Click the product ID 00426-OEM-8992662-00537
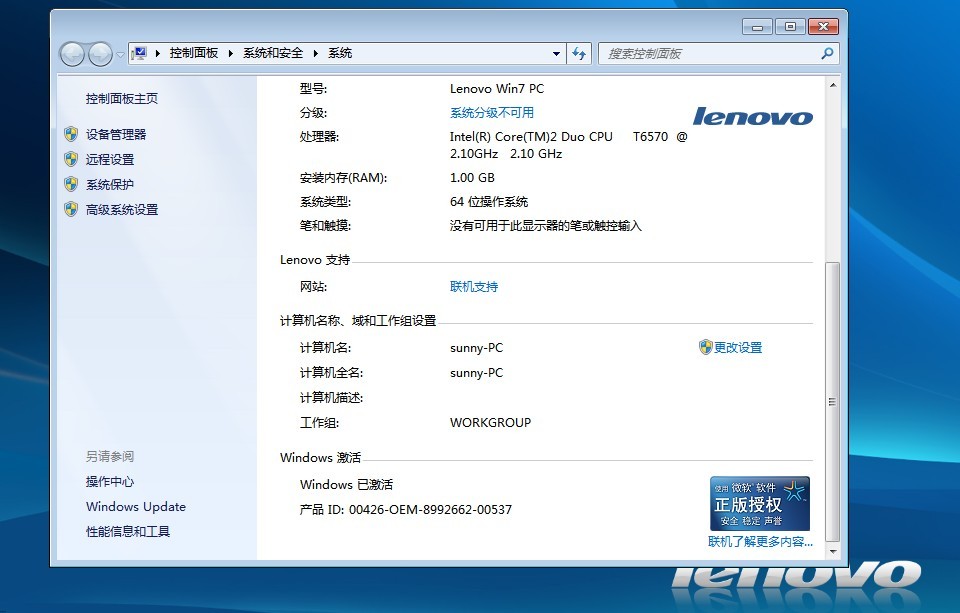This screenshot has width=960, height=613. pyautogui.click(x=430, y=510)
